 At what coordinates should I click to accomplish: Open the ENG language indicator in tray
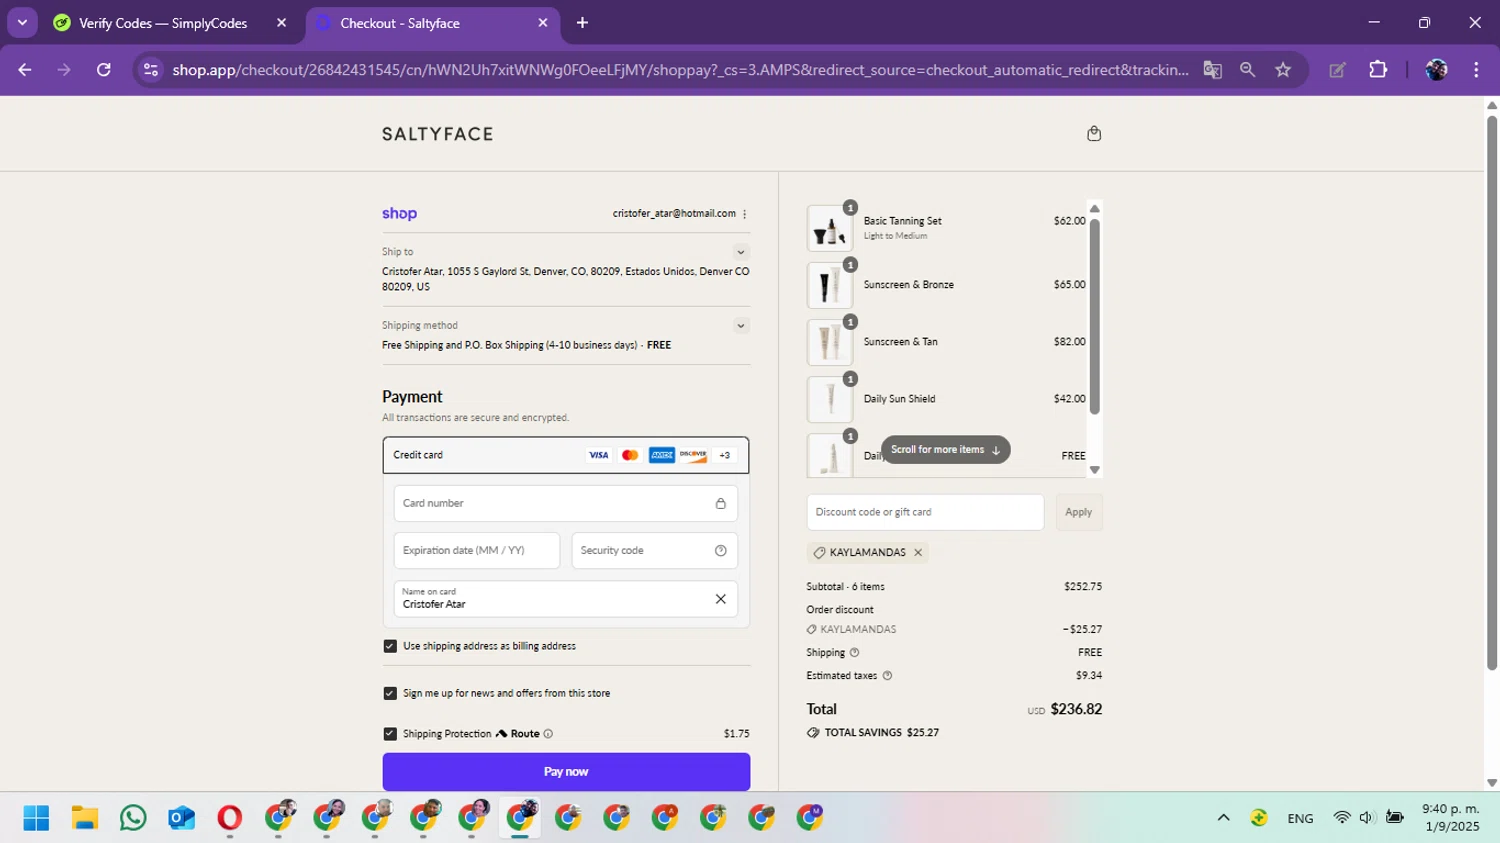point(1300,818)
